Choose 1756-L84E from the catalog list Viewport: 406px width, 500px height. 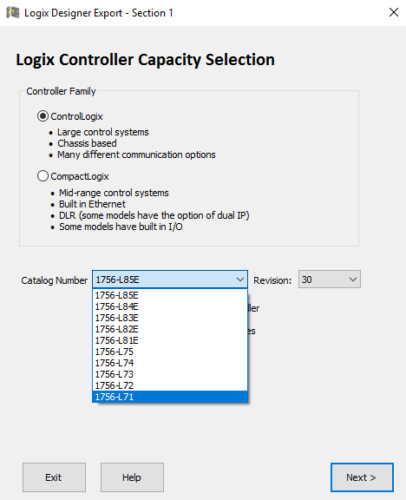tap(170, 307)
